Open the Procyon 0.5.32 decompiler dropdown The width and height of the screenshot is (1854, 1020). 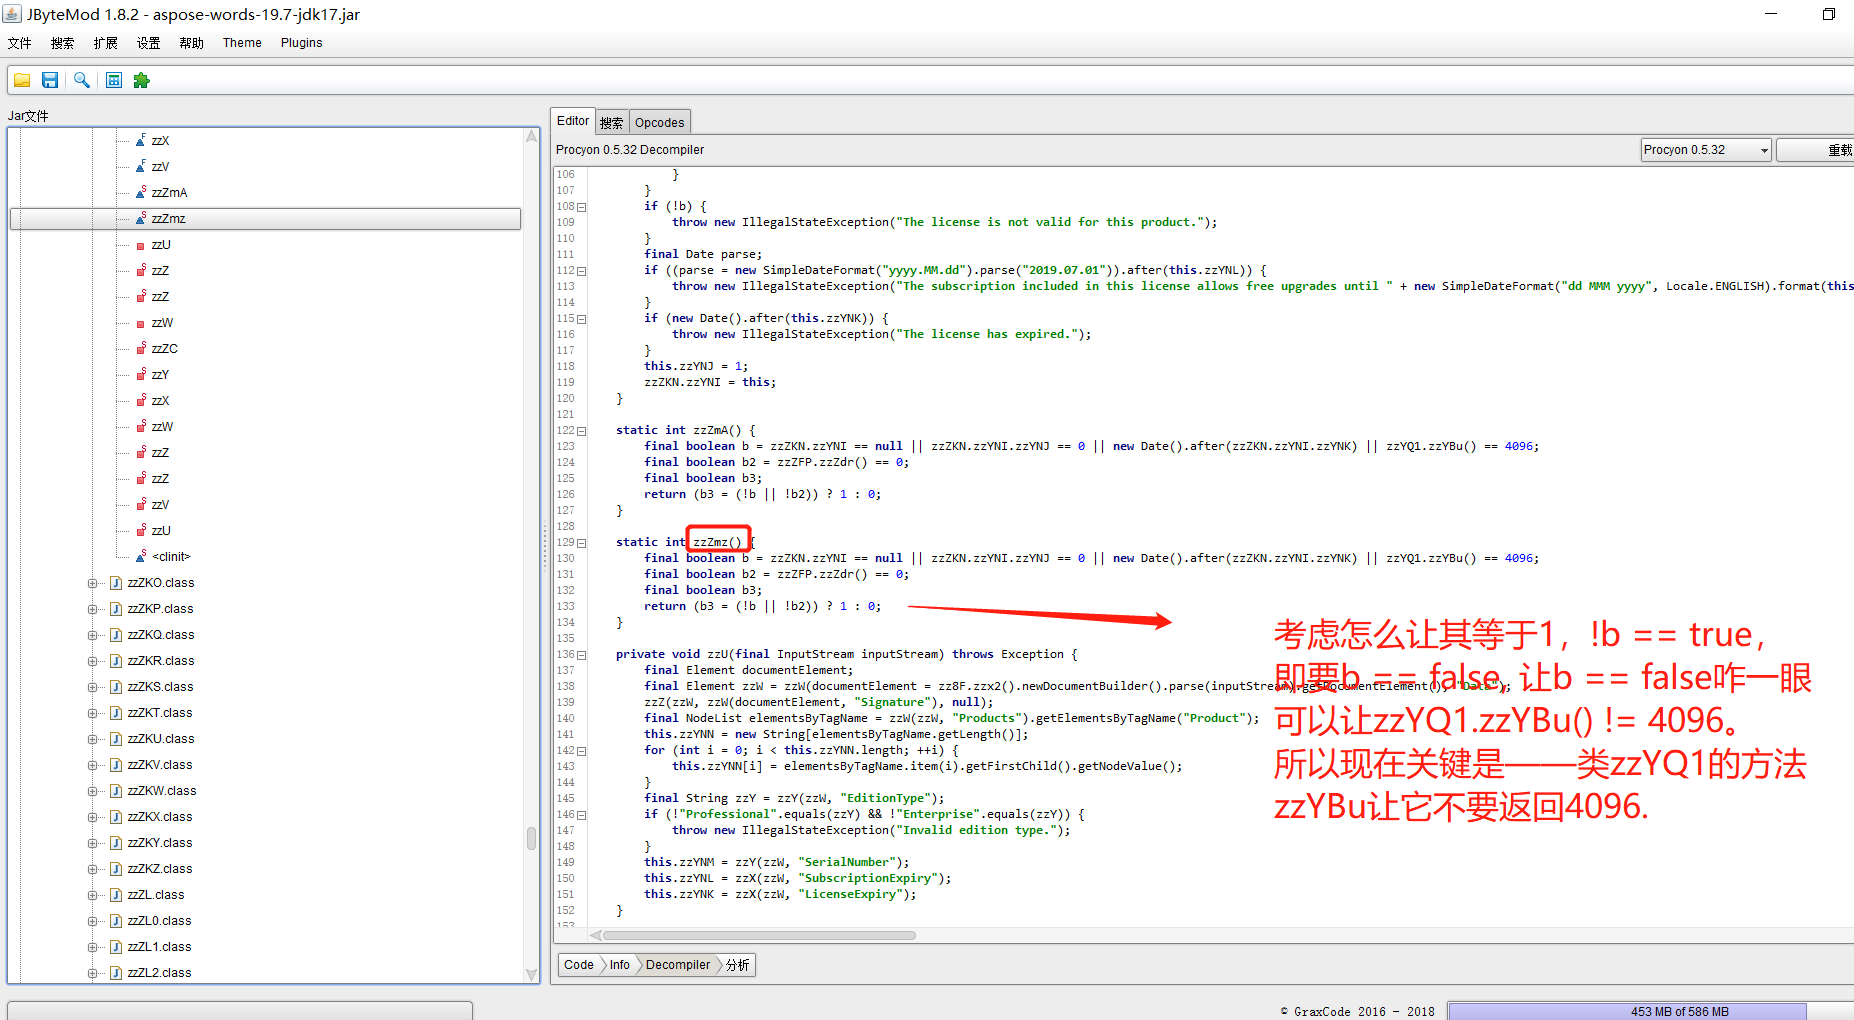coord(1705,150)
